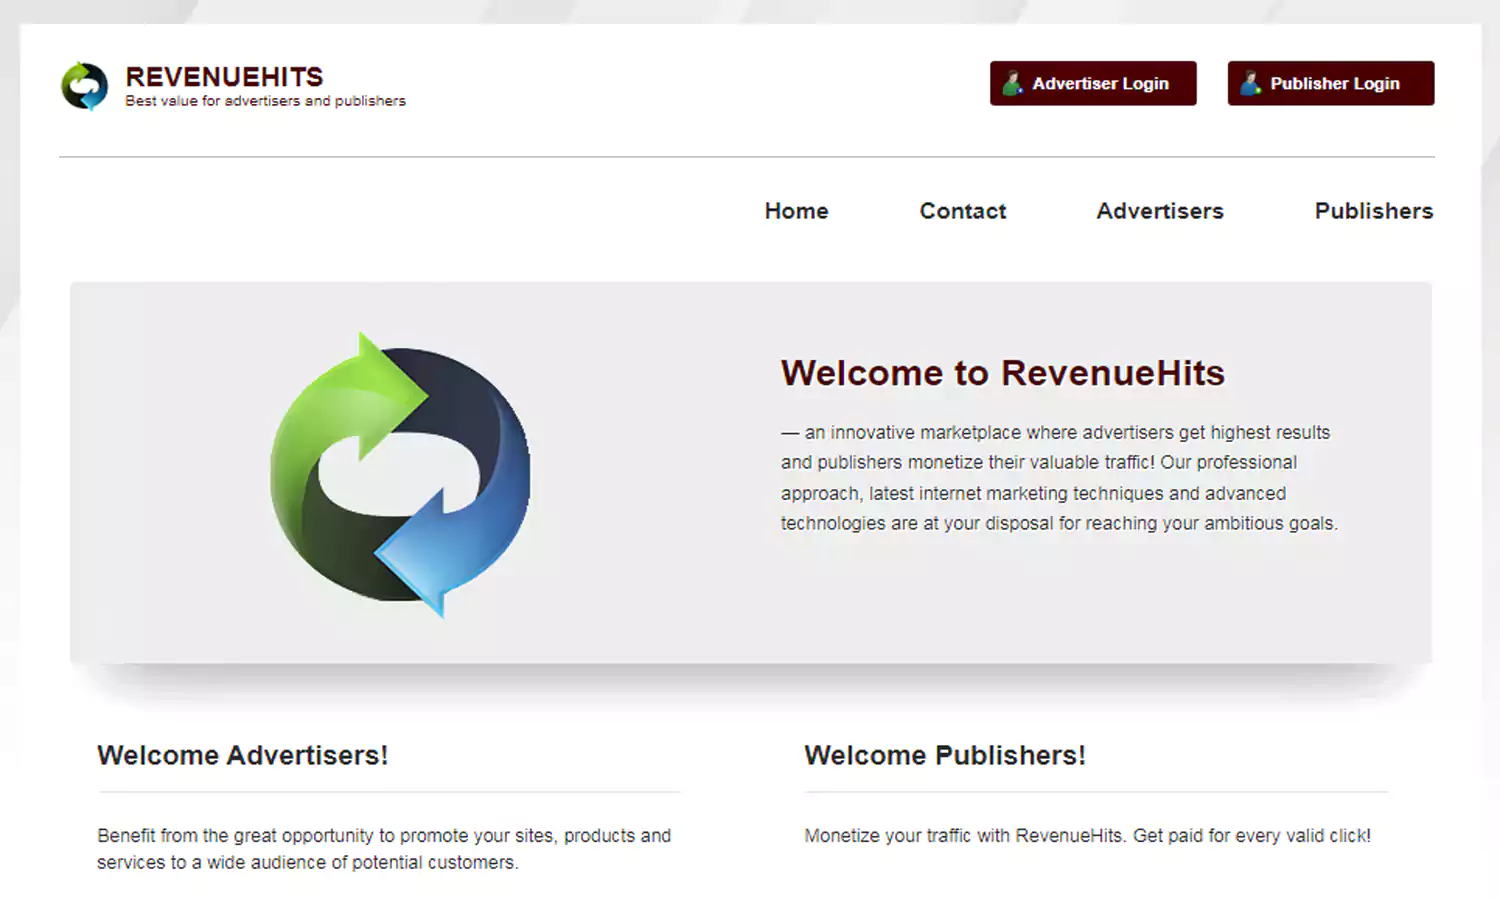Click the REVENUEHITS site title text
This screenshot has width=1500, height=900.
224,77
